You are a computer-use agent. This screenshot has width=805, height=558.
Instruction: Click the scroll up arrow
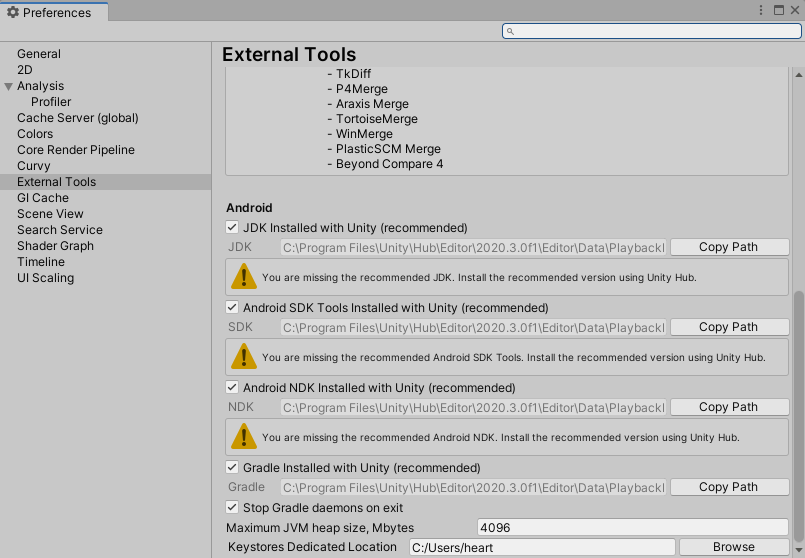[799, 75]
